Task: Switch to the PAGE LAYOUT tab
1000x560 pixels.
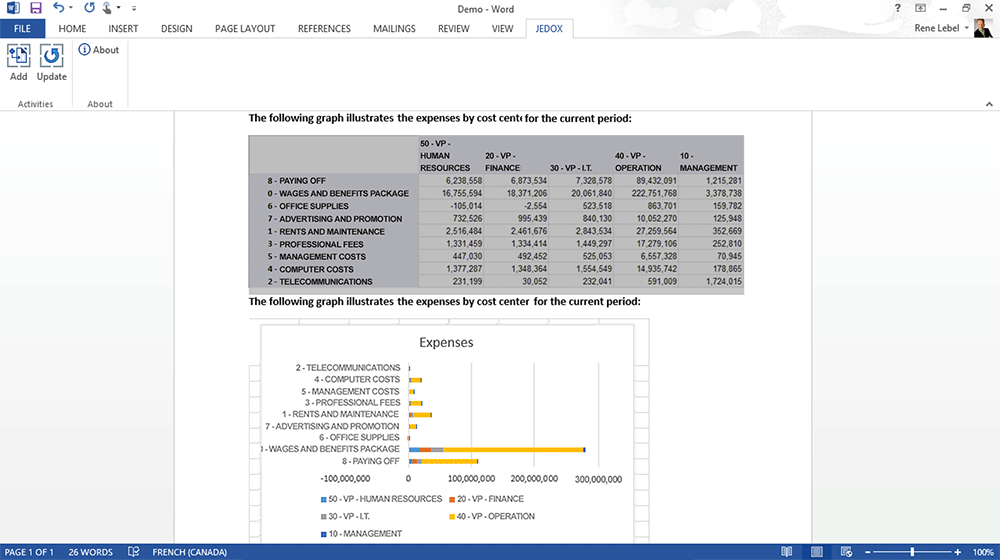Action: click(245, 29)
